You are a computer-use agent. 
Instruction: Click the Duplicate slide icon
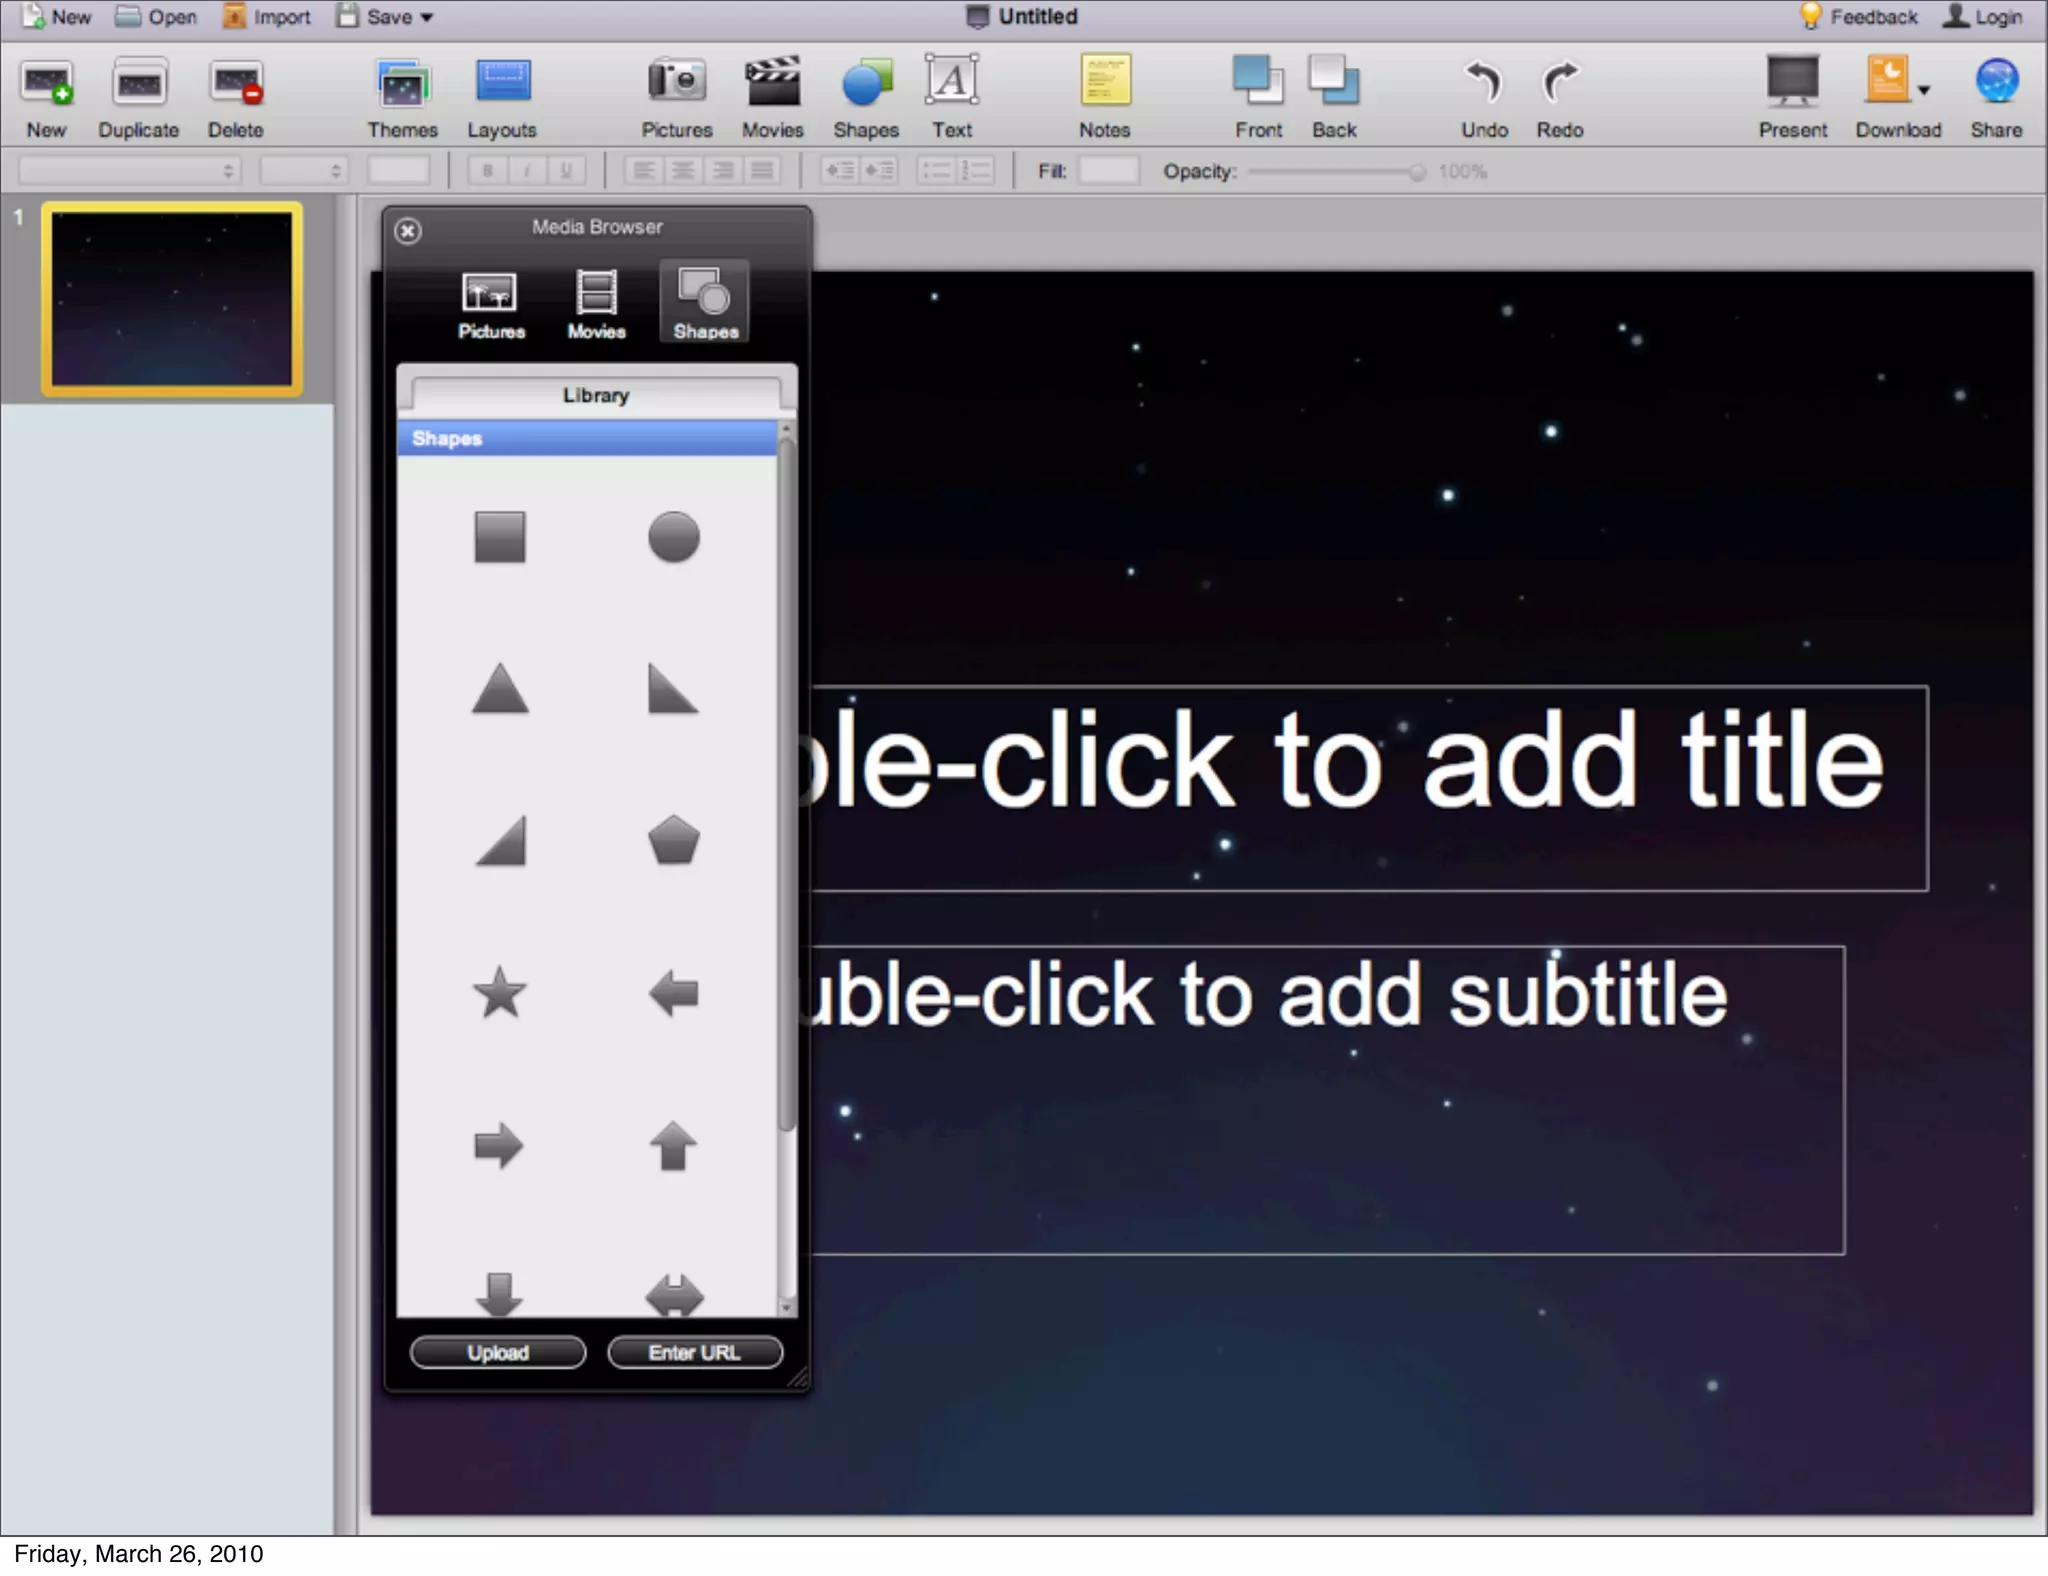(x=139, y=84)
